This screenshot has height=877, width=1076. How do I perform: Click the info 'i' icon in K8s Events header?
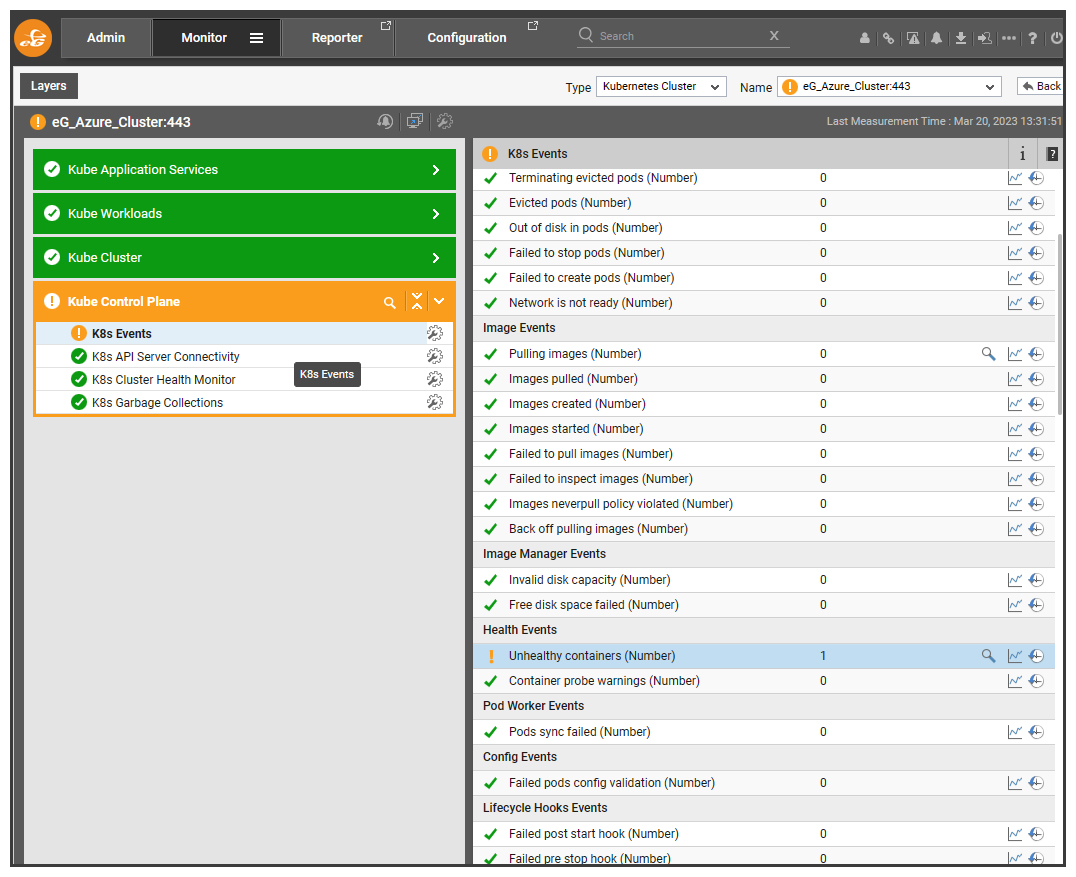1022,154
